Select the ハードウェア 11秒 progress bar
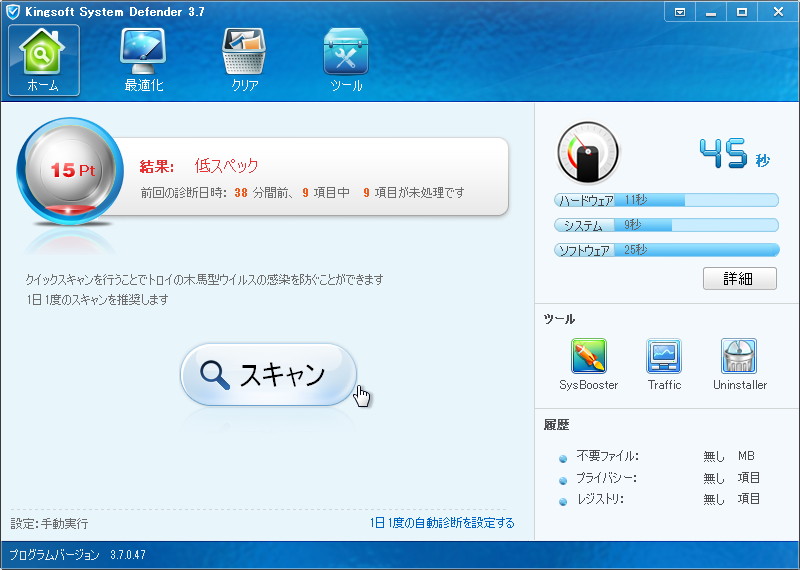 tap(666, 200)
